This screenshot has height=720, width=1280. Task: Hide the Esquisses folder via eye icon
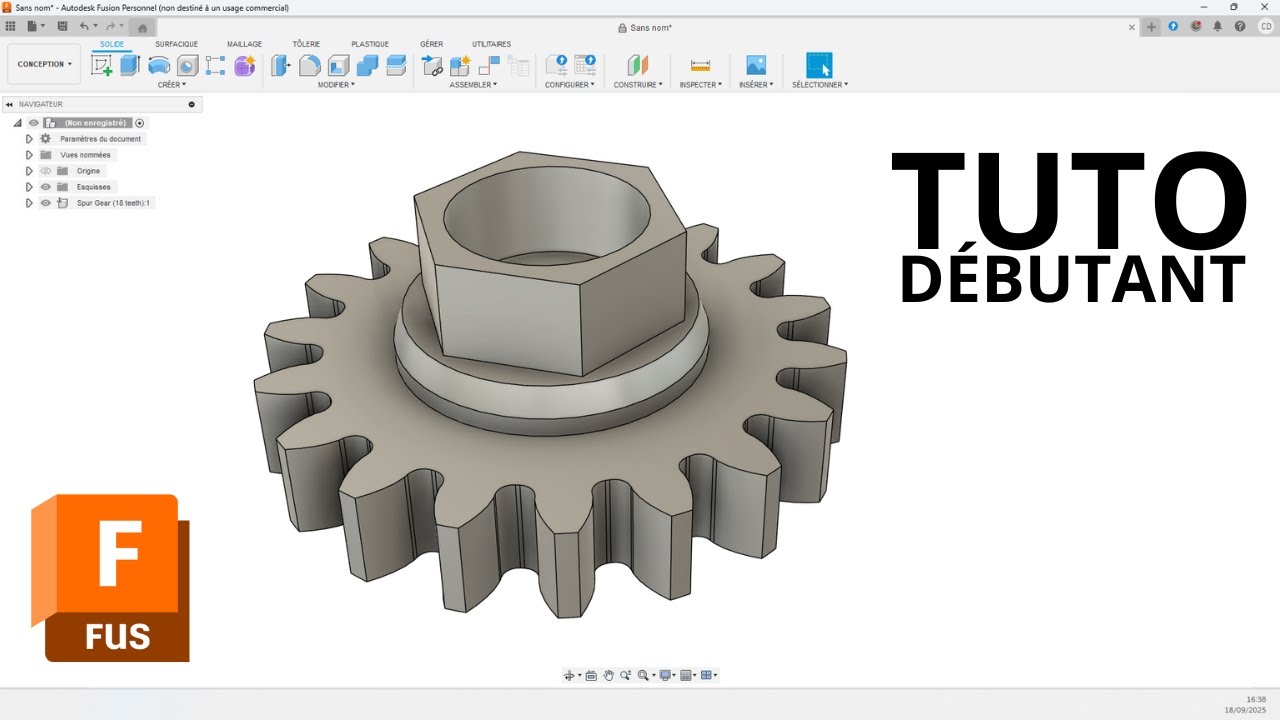coord(45,187)
